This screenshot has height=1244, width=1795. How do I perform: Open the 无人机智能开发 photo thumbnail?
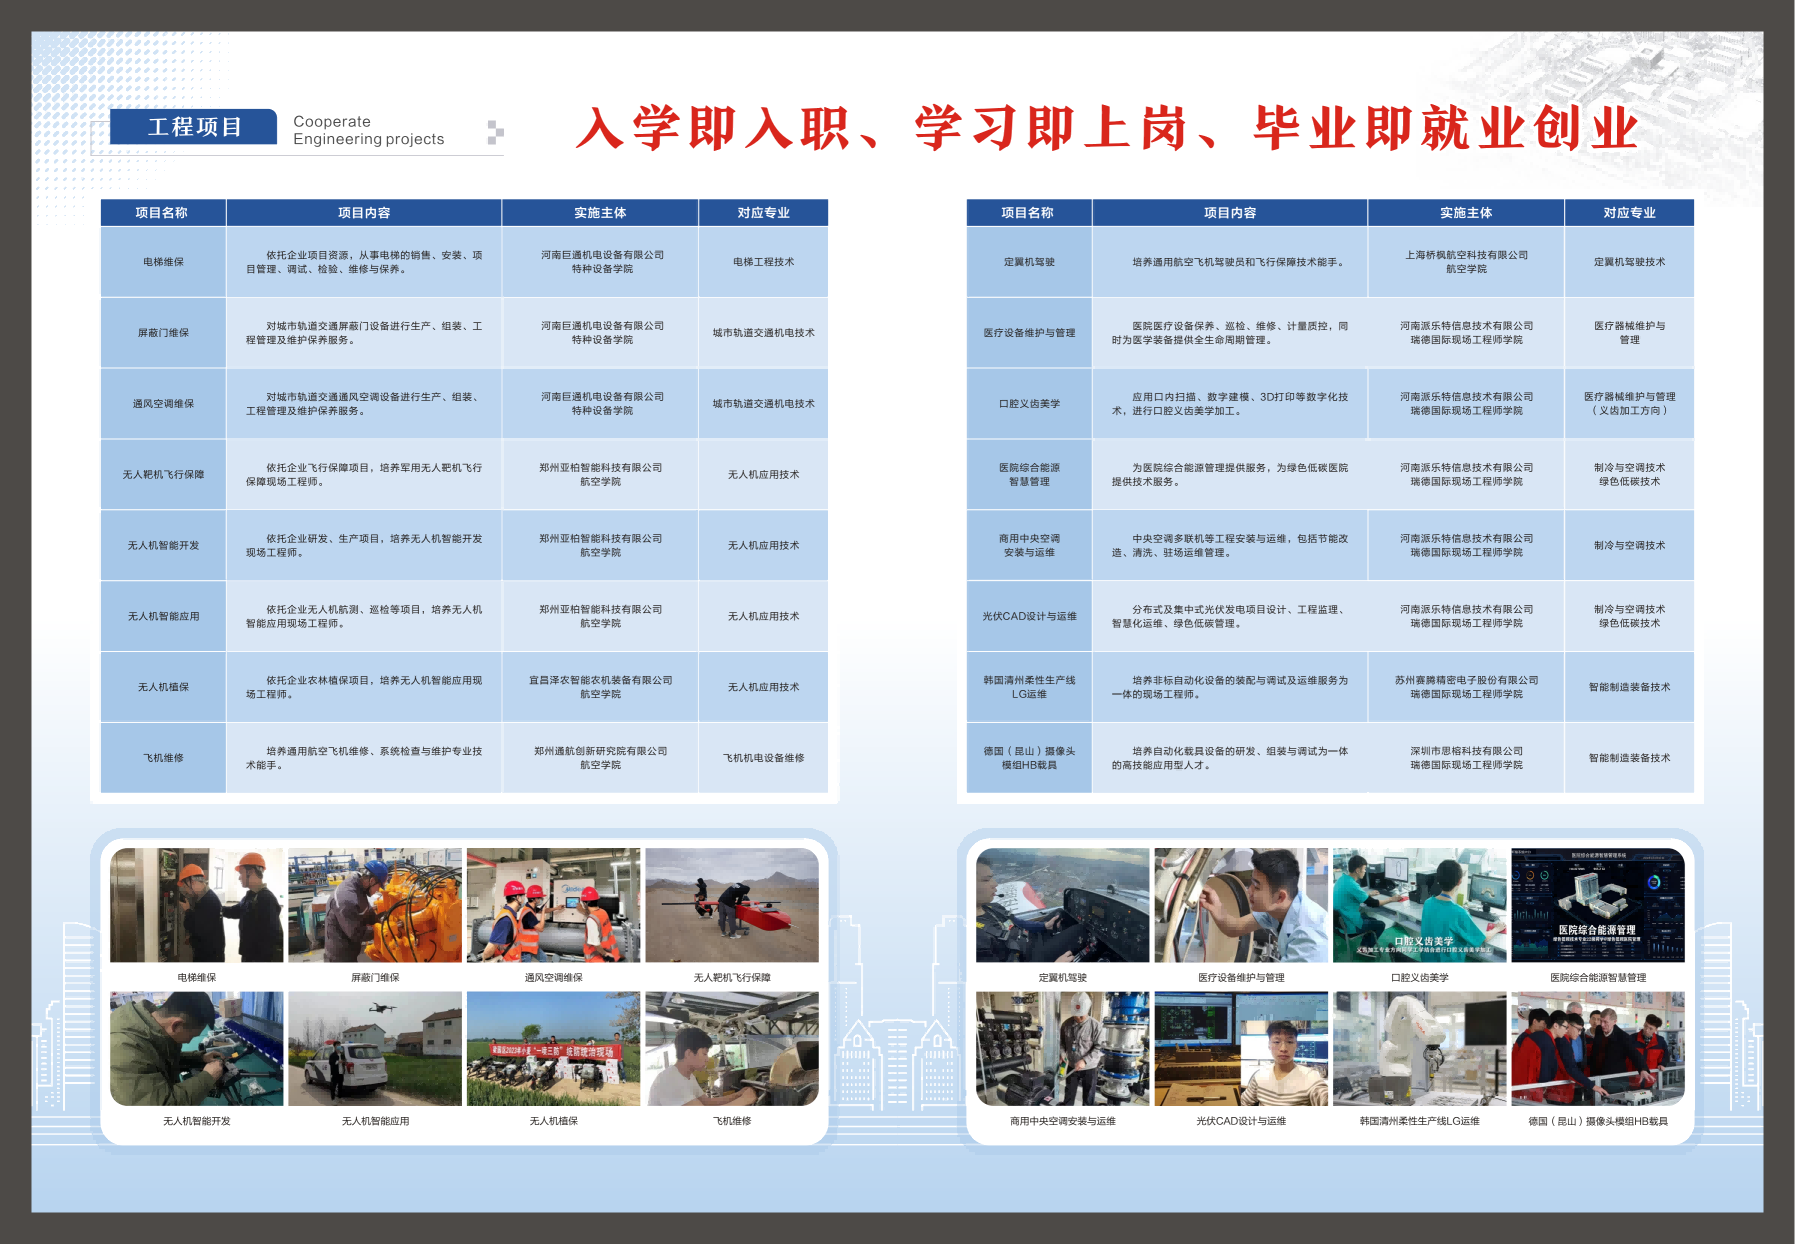196,1048
